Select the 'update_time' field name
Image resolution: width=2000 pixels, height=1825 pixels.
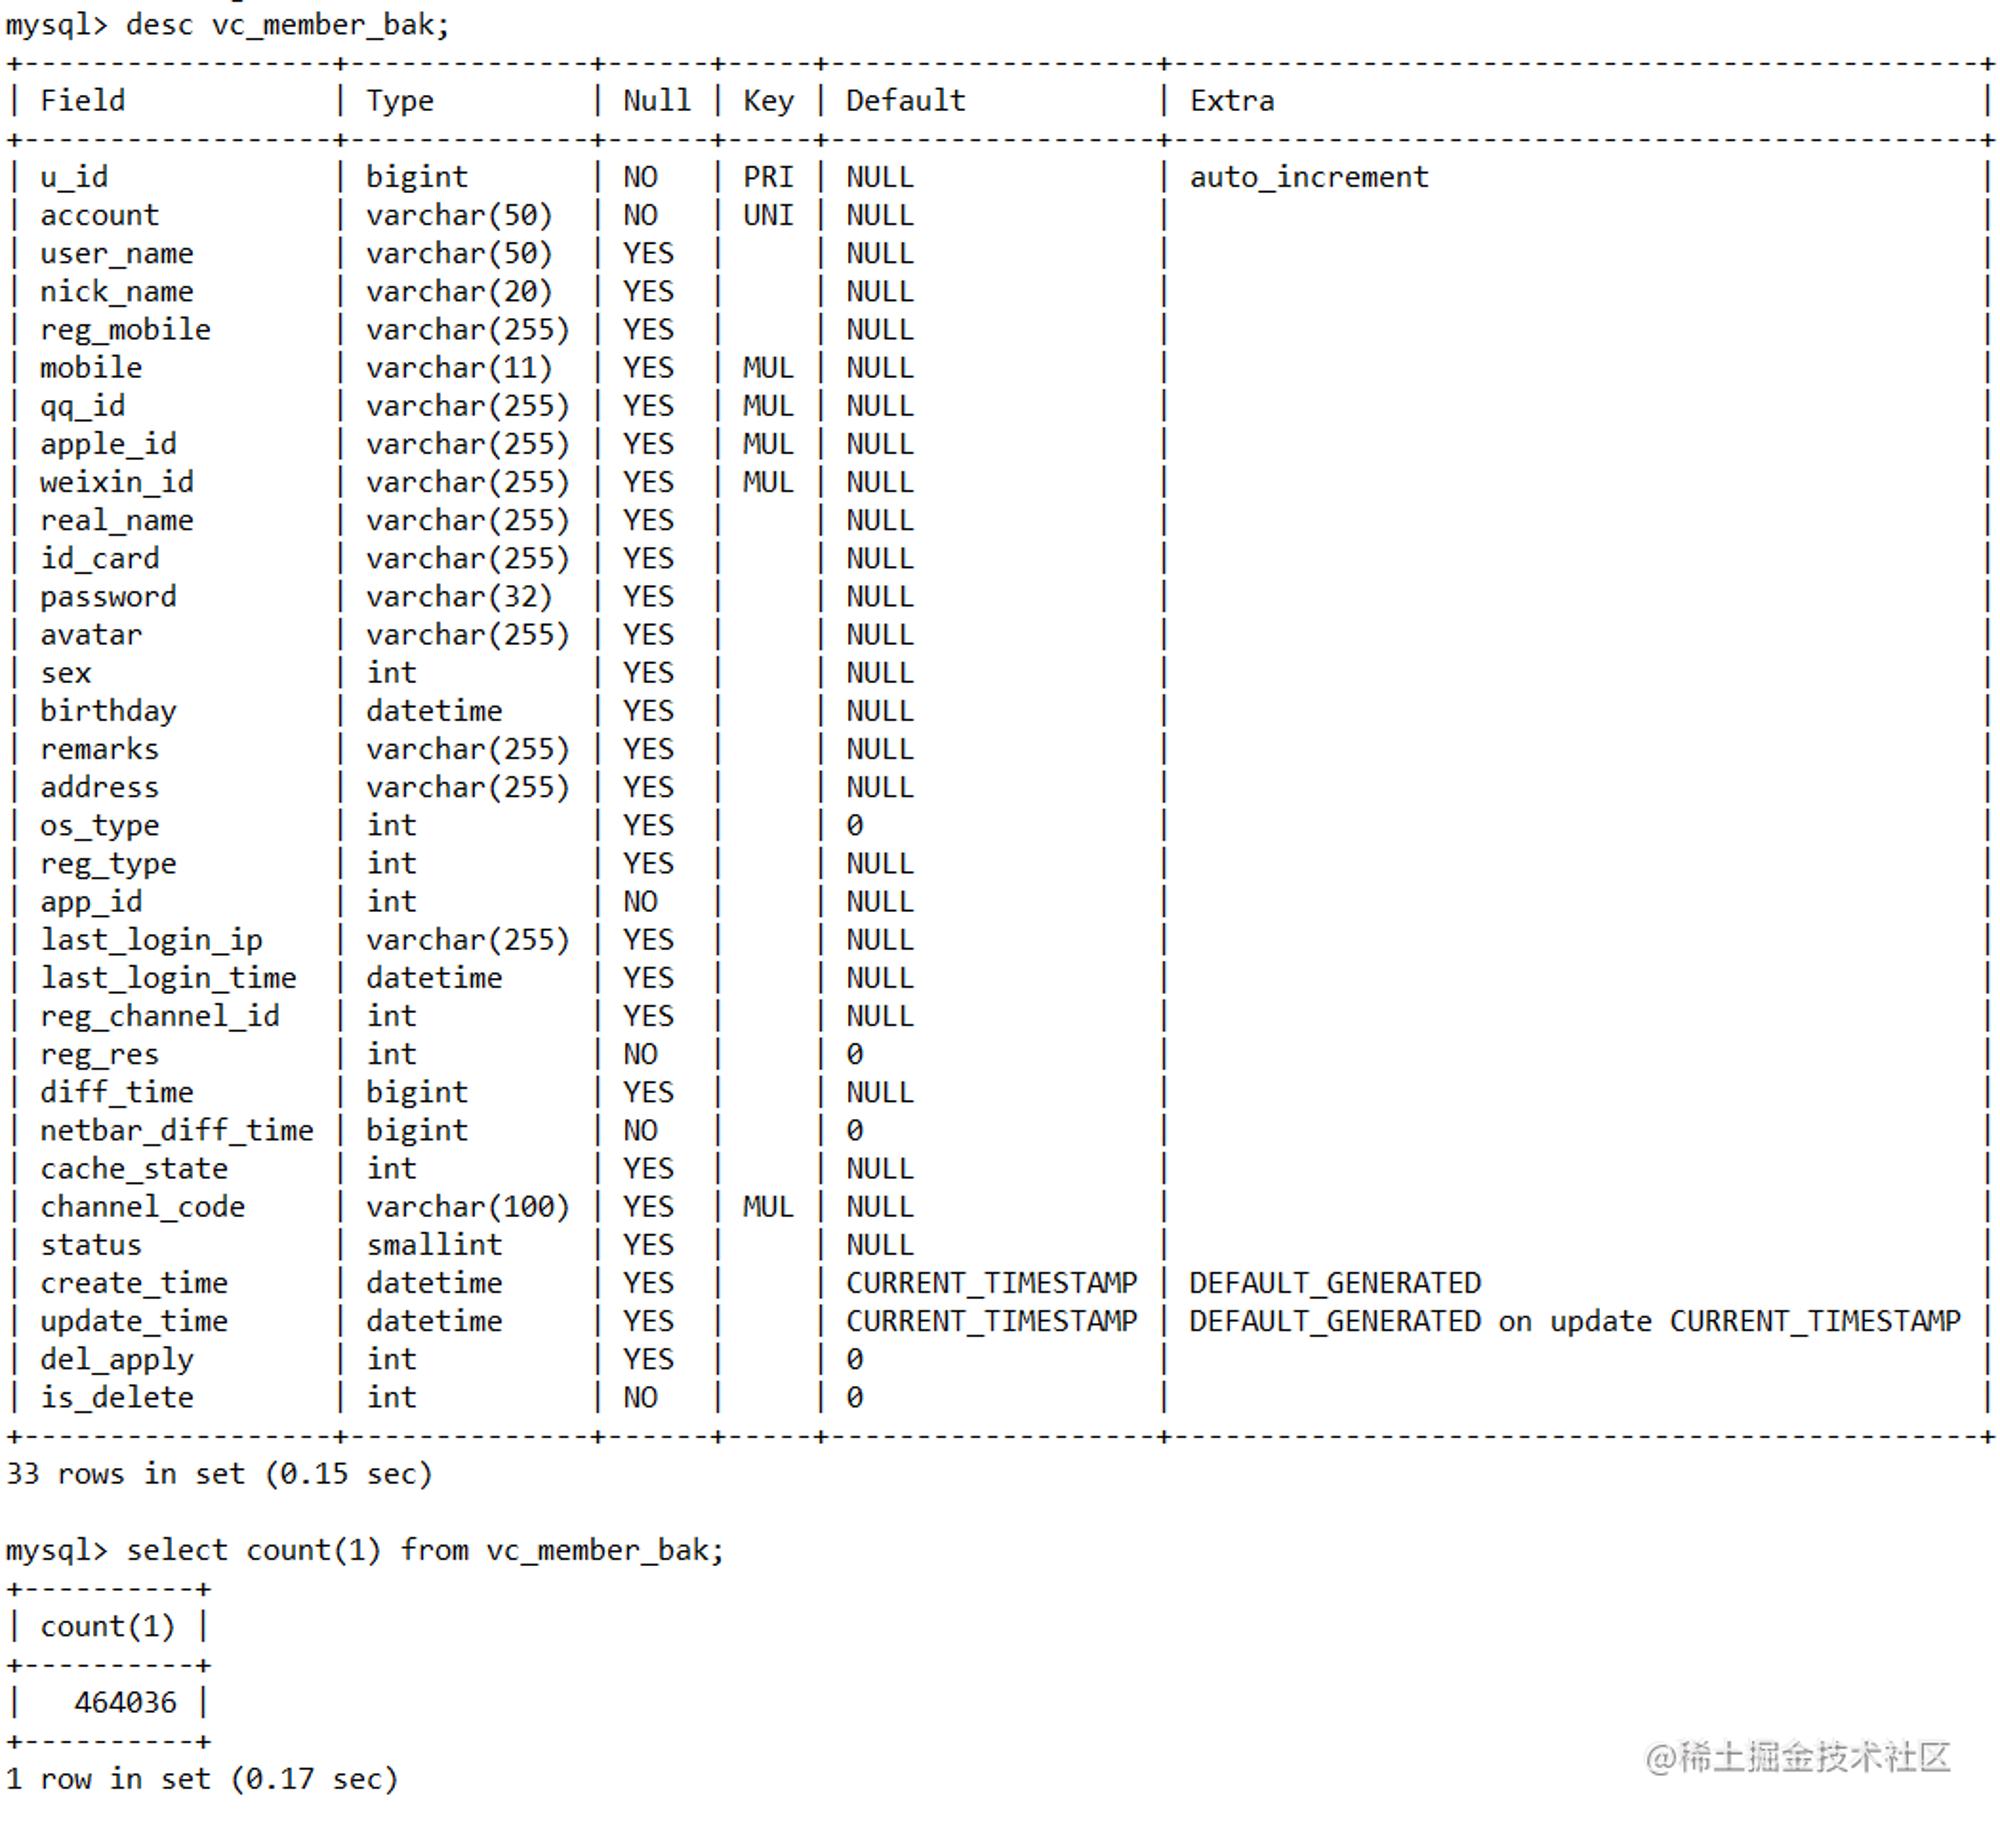tap(134, 1321)
